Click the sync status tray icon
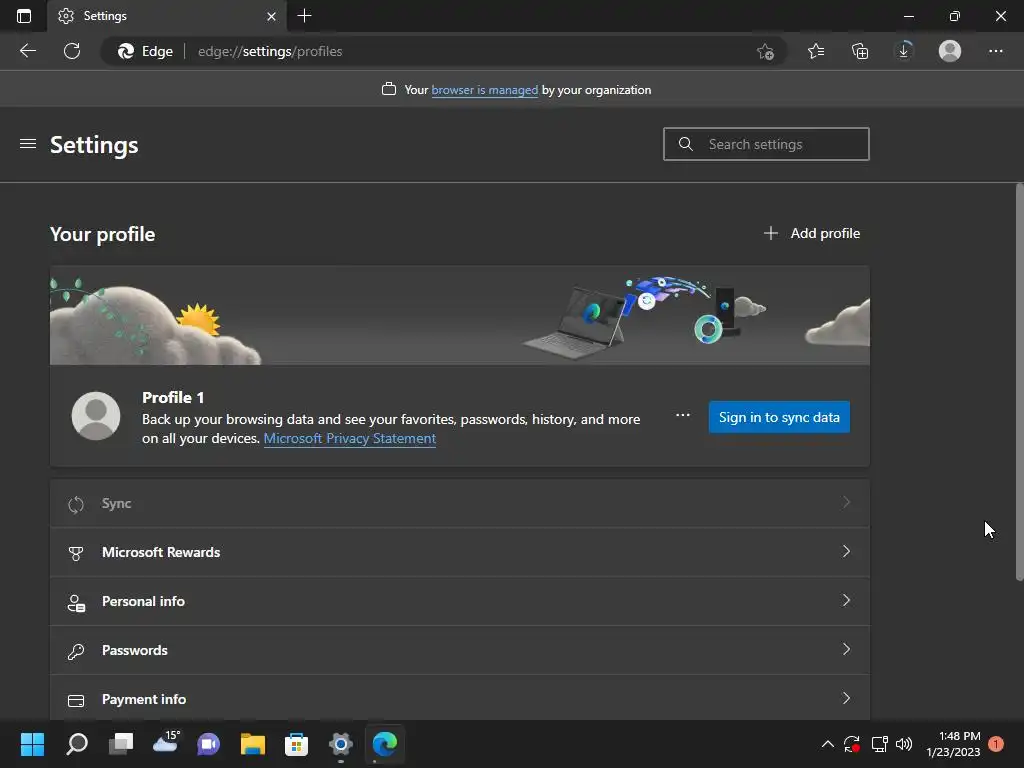Viewport: 1024px width, 768px height. coord(852,744)
